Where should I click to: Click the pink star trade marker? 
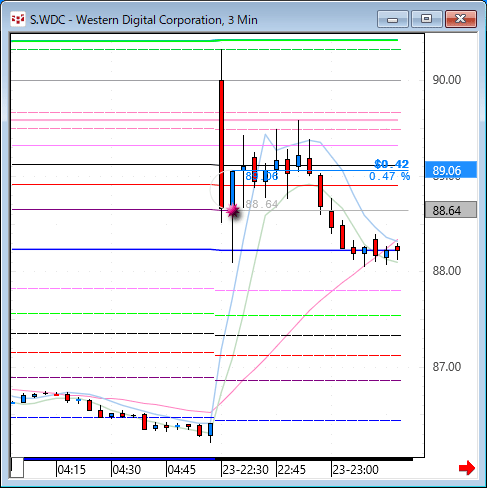pyautogui.click(x=233, y=211)
